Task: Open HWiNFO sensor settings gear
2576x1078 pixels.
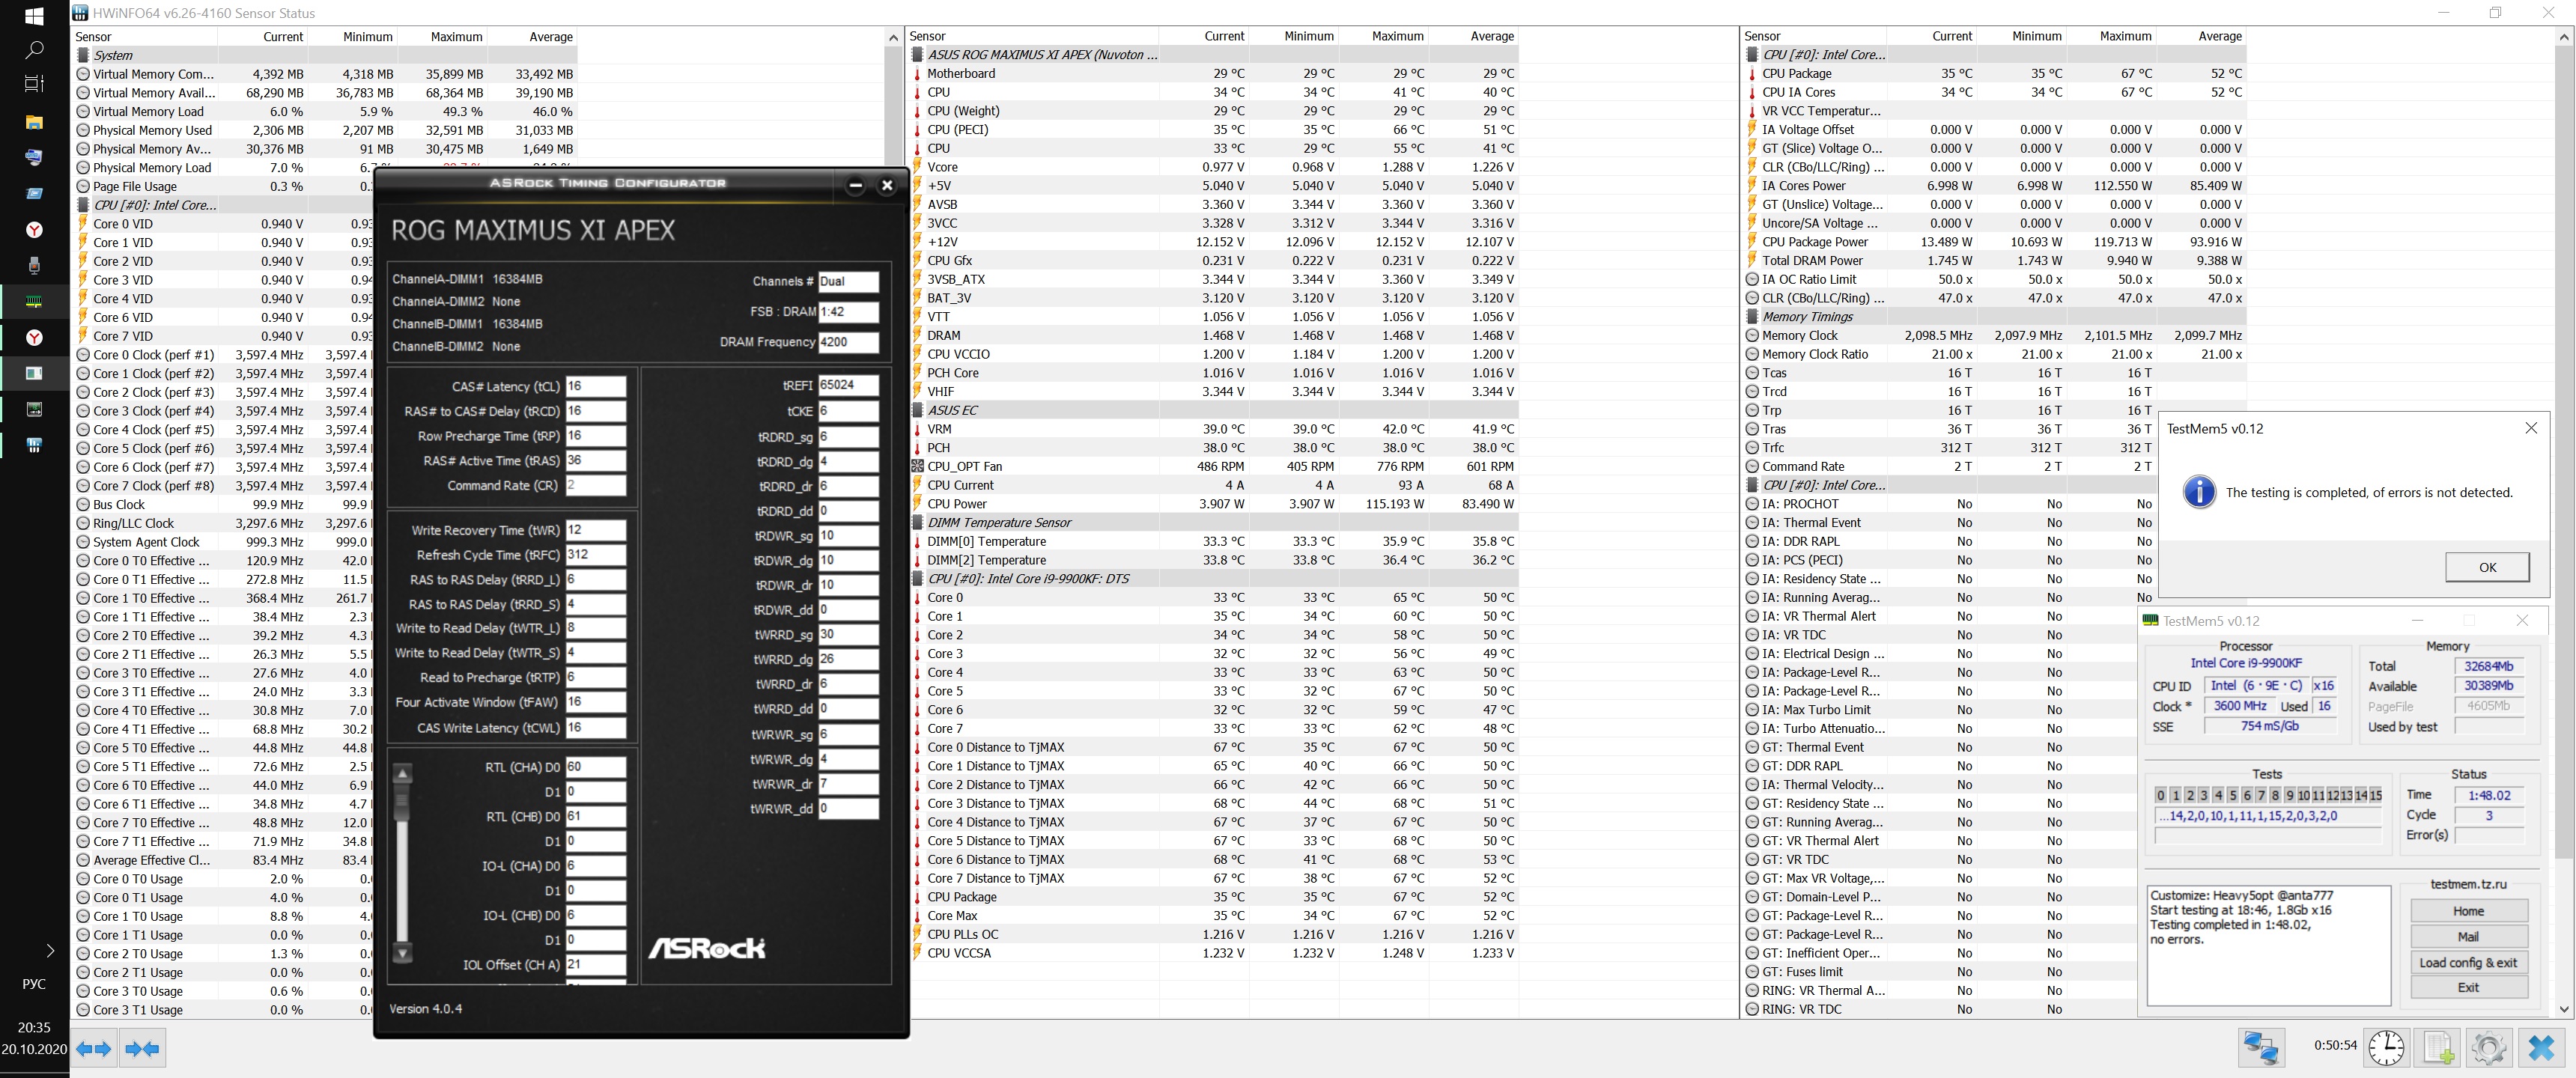Action: [x=2488, y=1047]
